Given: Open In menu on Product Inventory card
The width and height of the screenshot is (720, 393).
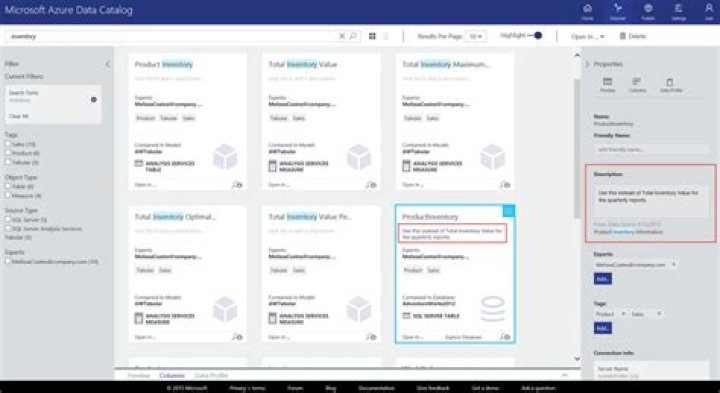Looking at the screenshot, I should click(x=145, y=185).
